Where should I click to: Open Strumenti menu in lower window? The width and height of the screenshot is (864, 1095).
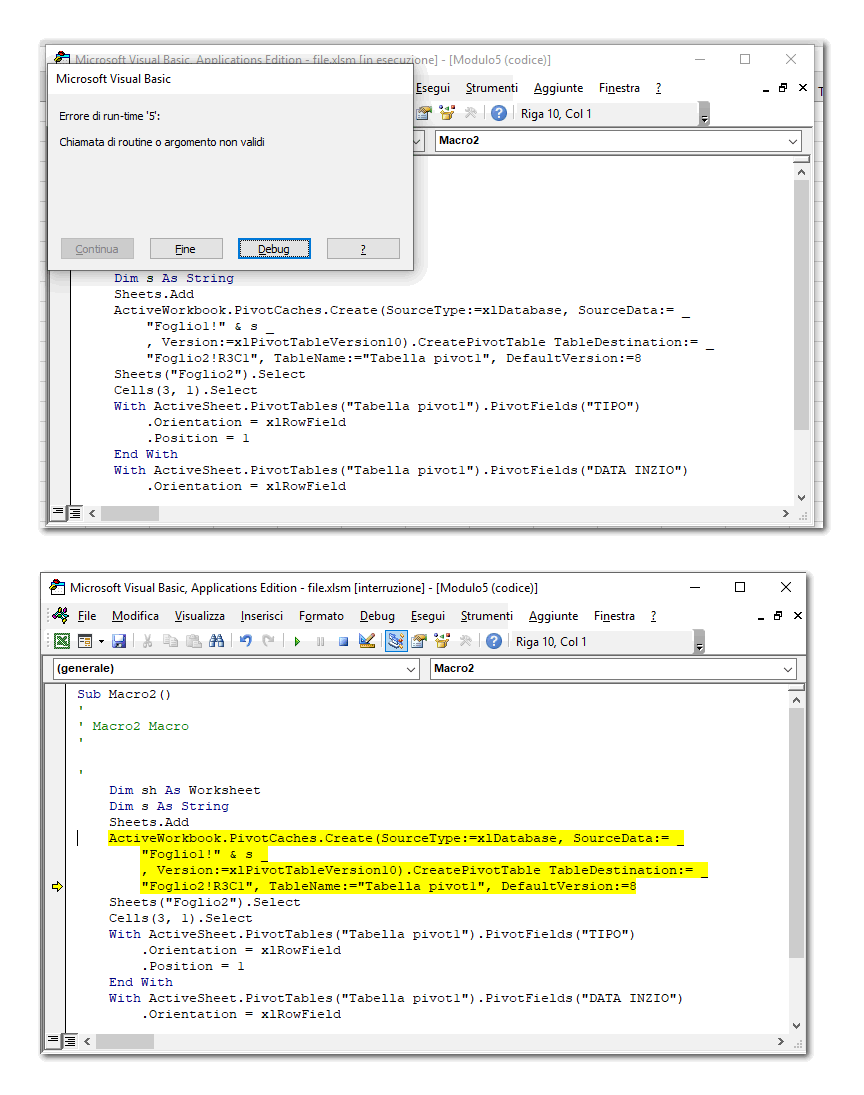coord(487,616)
